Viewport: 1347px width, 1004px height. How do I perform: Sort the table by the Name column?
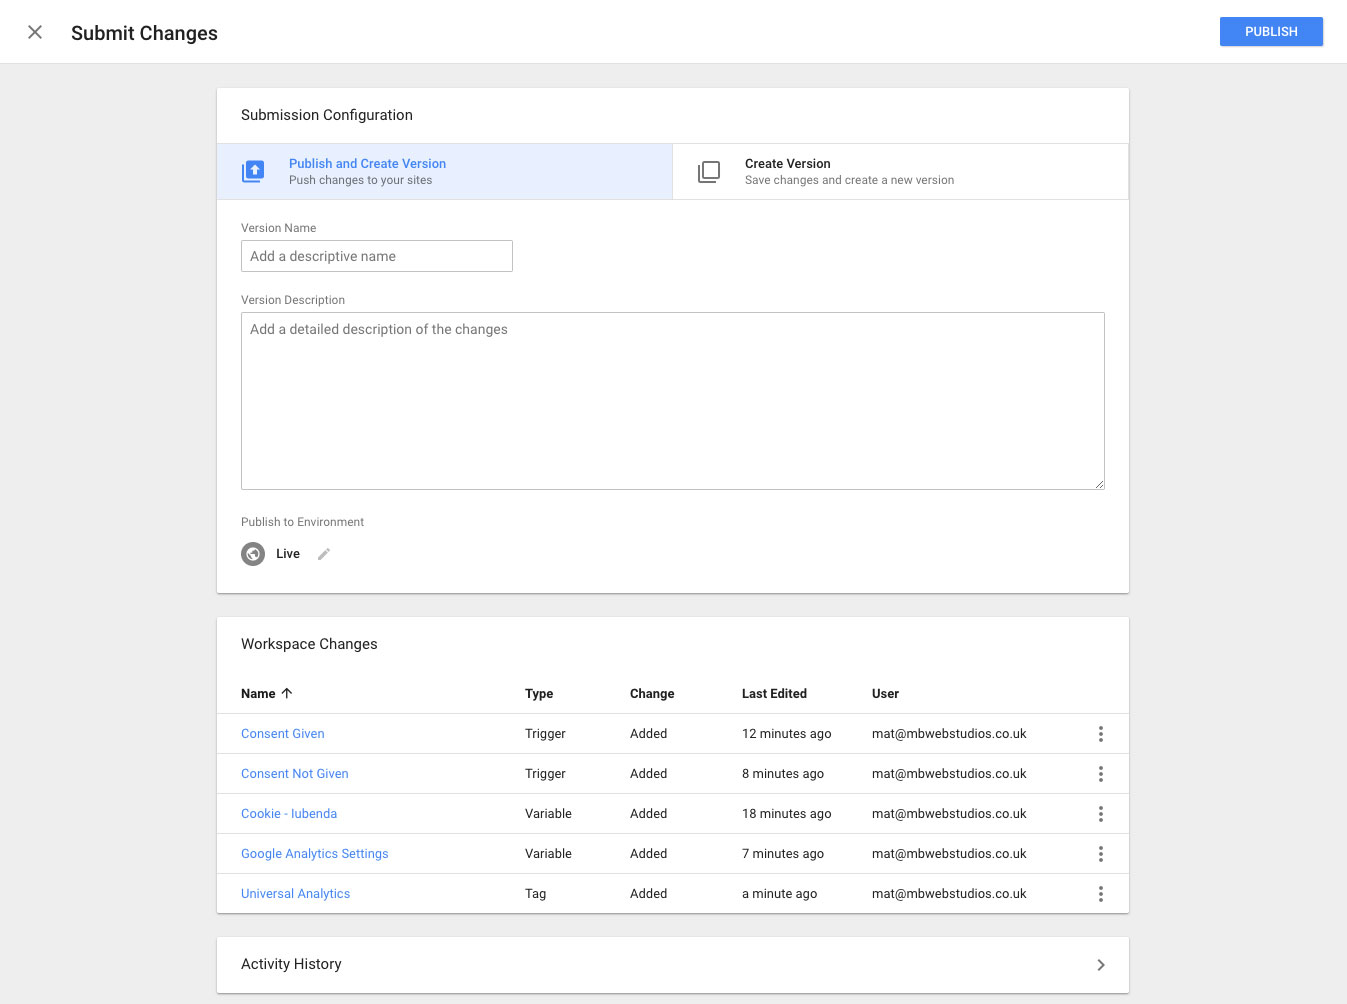pyautogui.click(x=258, y=693)
